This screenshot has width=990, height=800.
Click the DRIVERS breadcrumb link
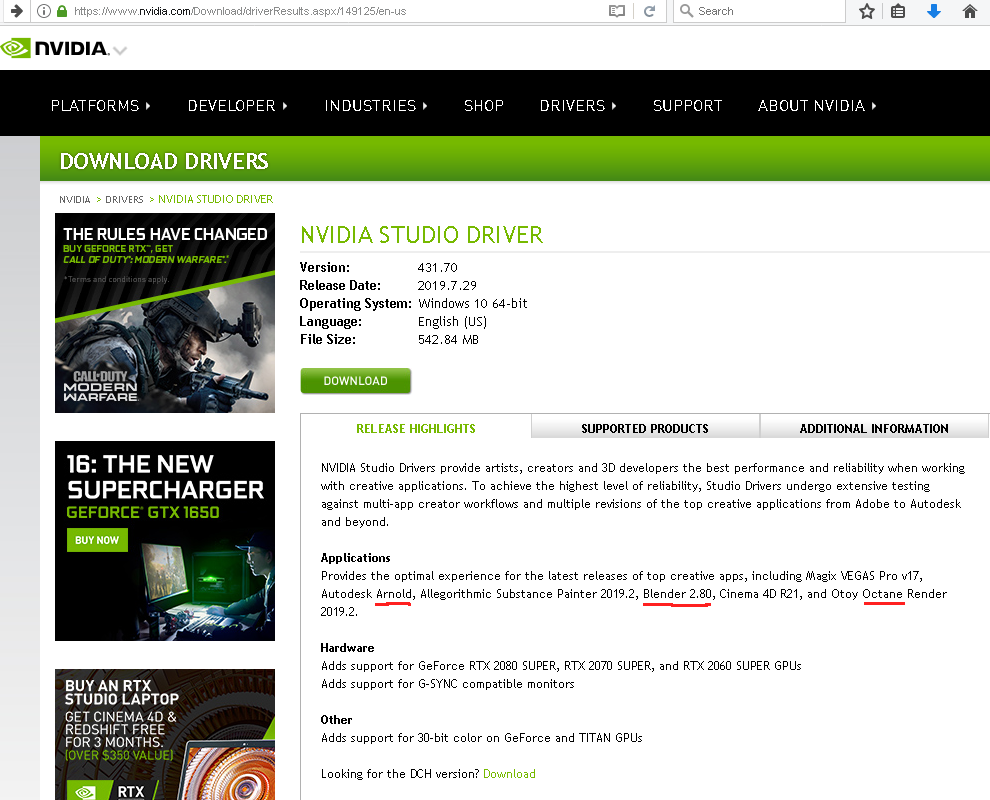pos(124,200)
